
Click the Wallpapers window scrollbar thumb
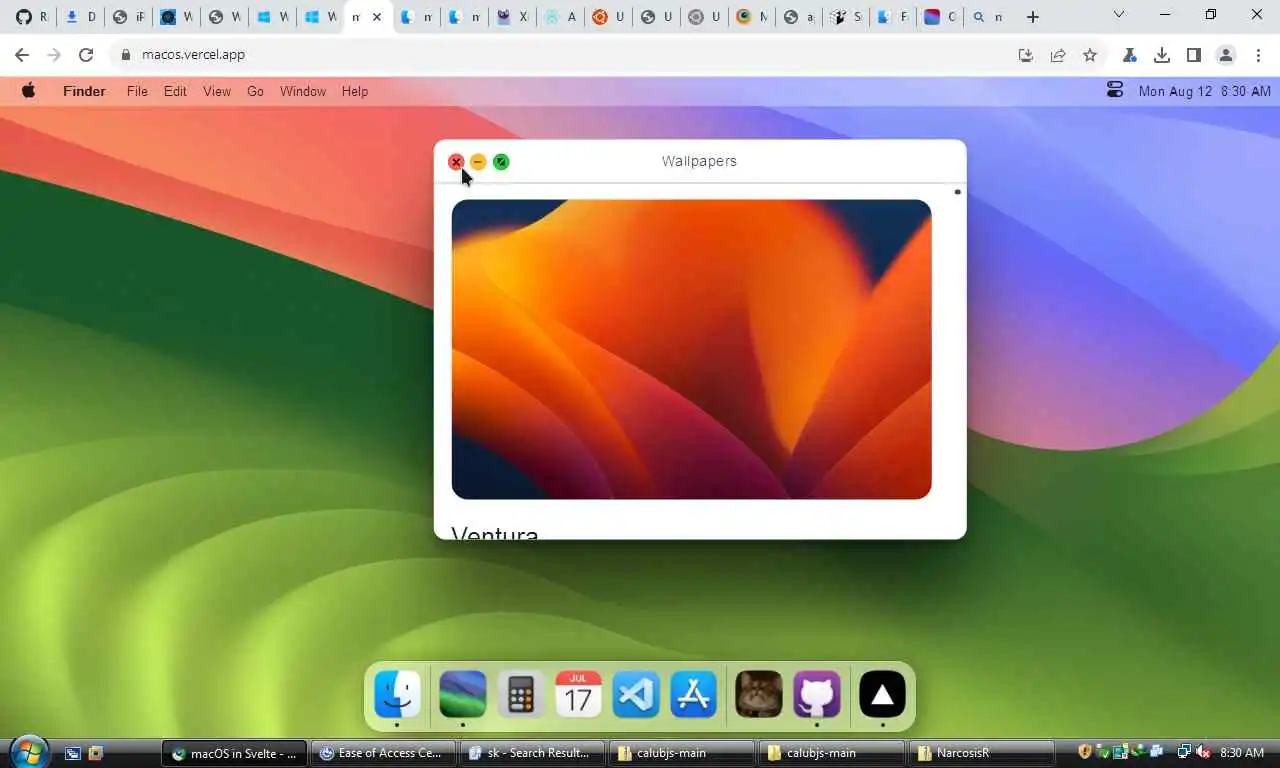pyautogui.click(x=957, y=191)
